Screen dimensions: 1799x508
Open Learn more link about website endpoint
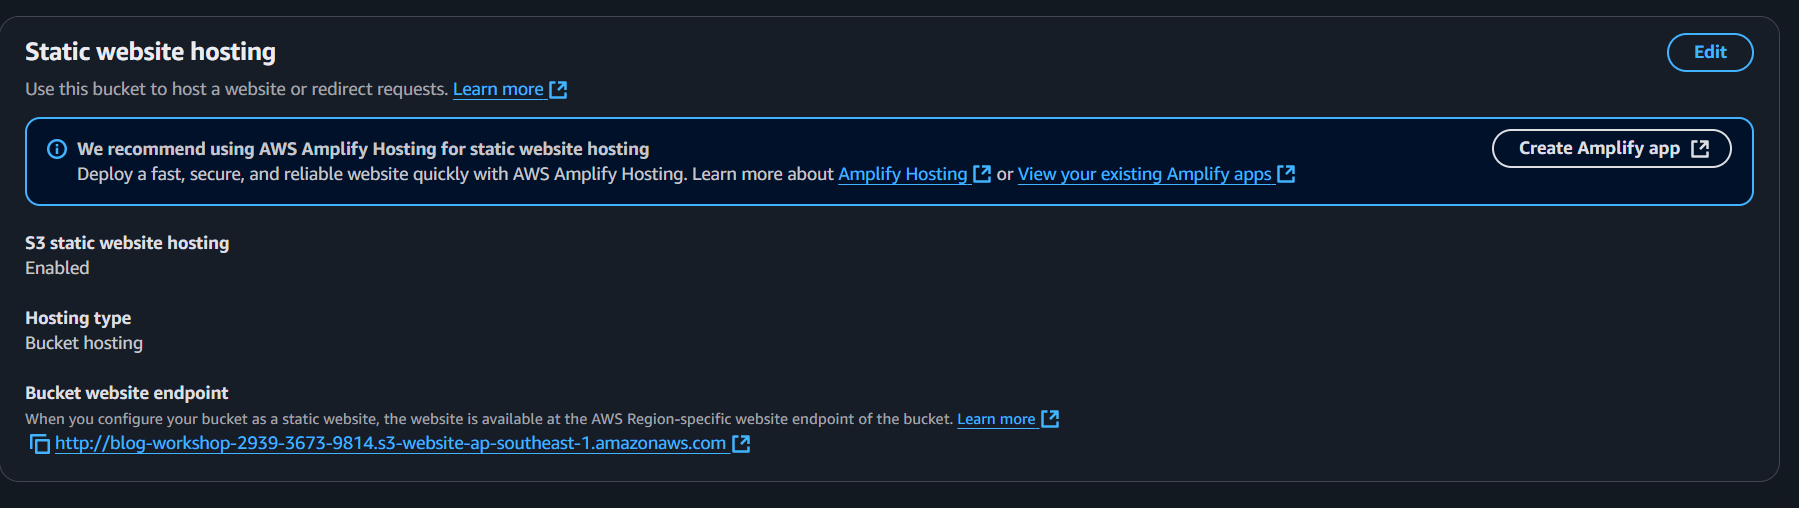click(996, 420)
